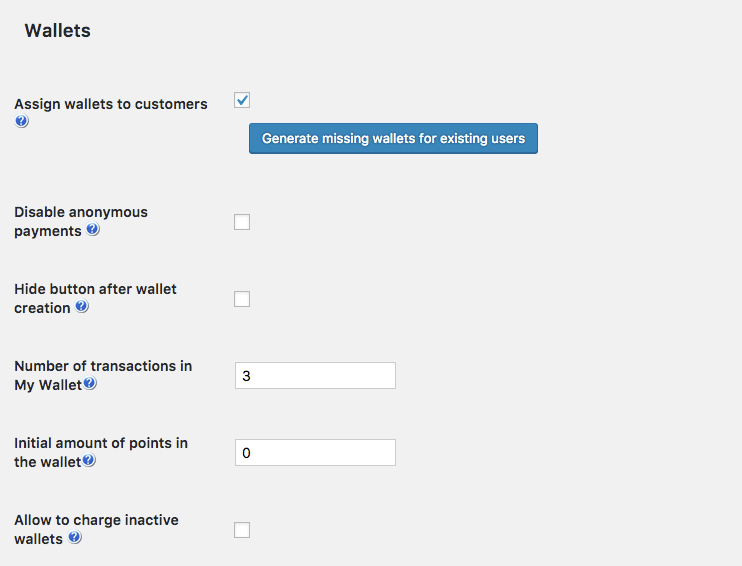
Task: Click the 'Initial amount of points' label text
Action: [x=100, y=443]
